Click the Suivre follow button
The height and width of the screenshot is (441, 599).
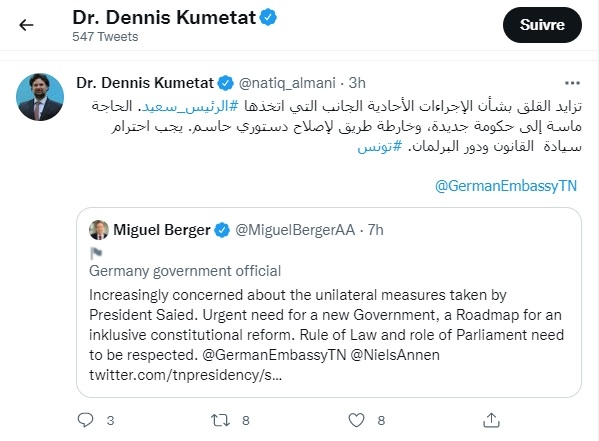coord(542,25)
